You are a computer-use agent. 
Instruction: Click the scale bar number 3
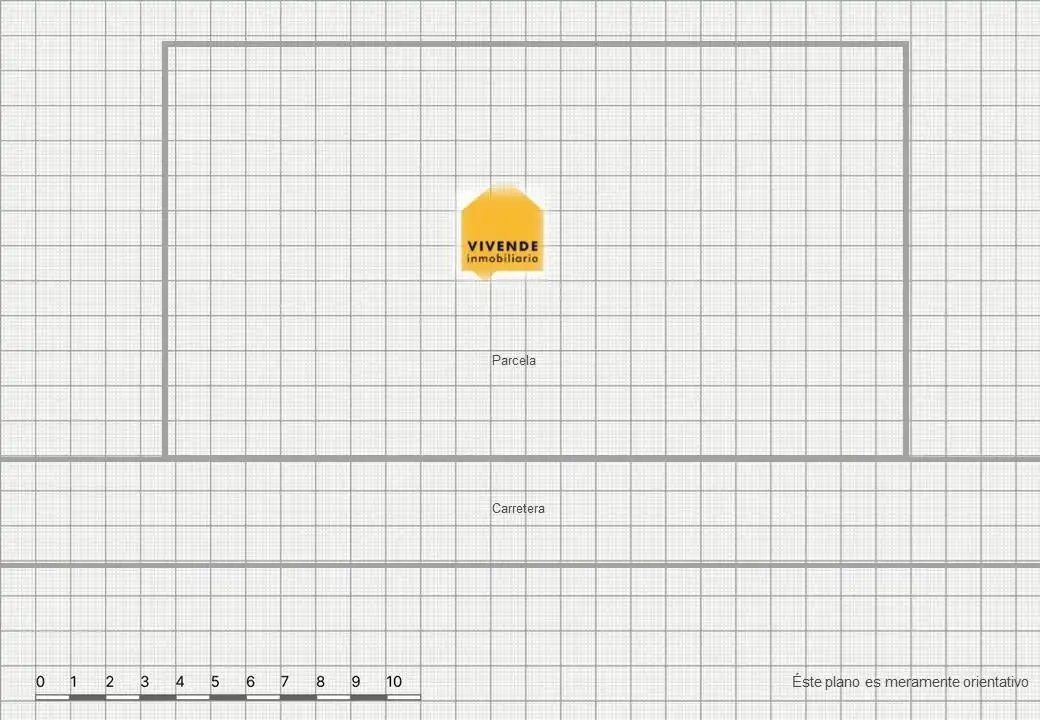click(x=145, y=682)
